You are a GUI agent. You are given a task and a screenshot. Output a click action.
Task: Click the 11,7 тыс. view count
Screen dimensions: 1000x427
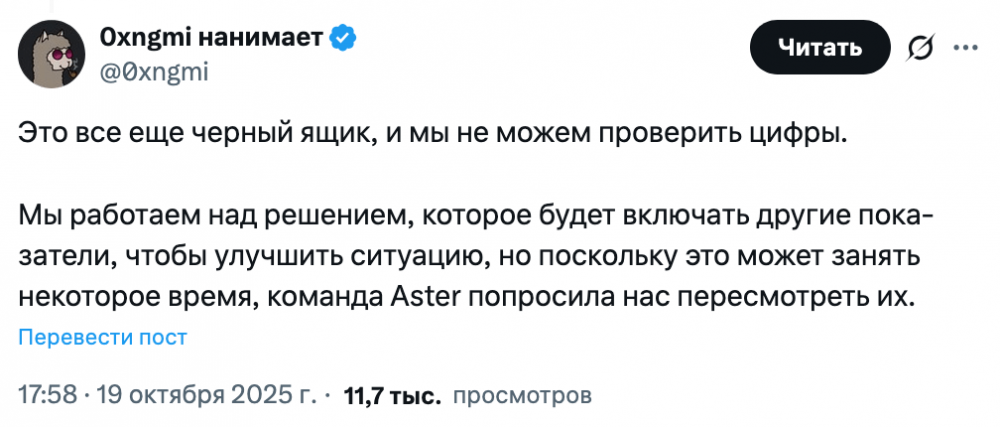pyautogui.click(x=392, y=396)
